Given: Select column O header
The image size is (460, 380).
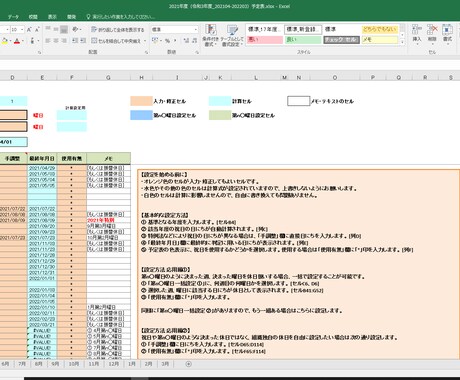Looking at the screenshot, I should (x=335, y=77).
